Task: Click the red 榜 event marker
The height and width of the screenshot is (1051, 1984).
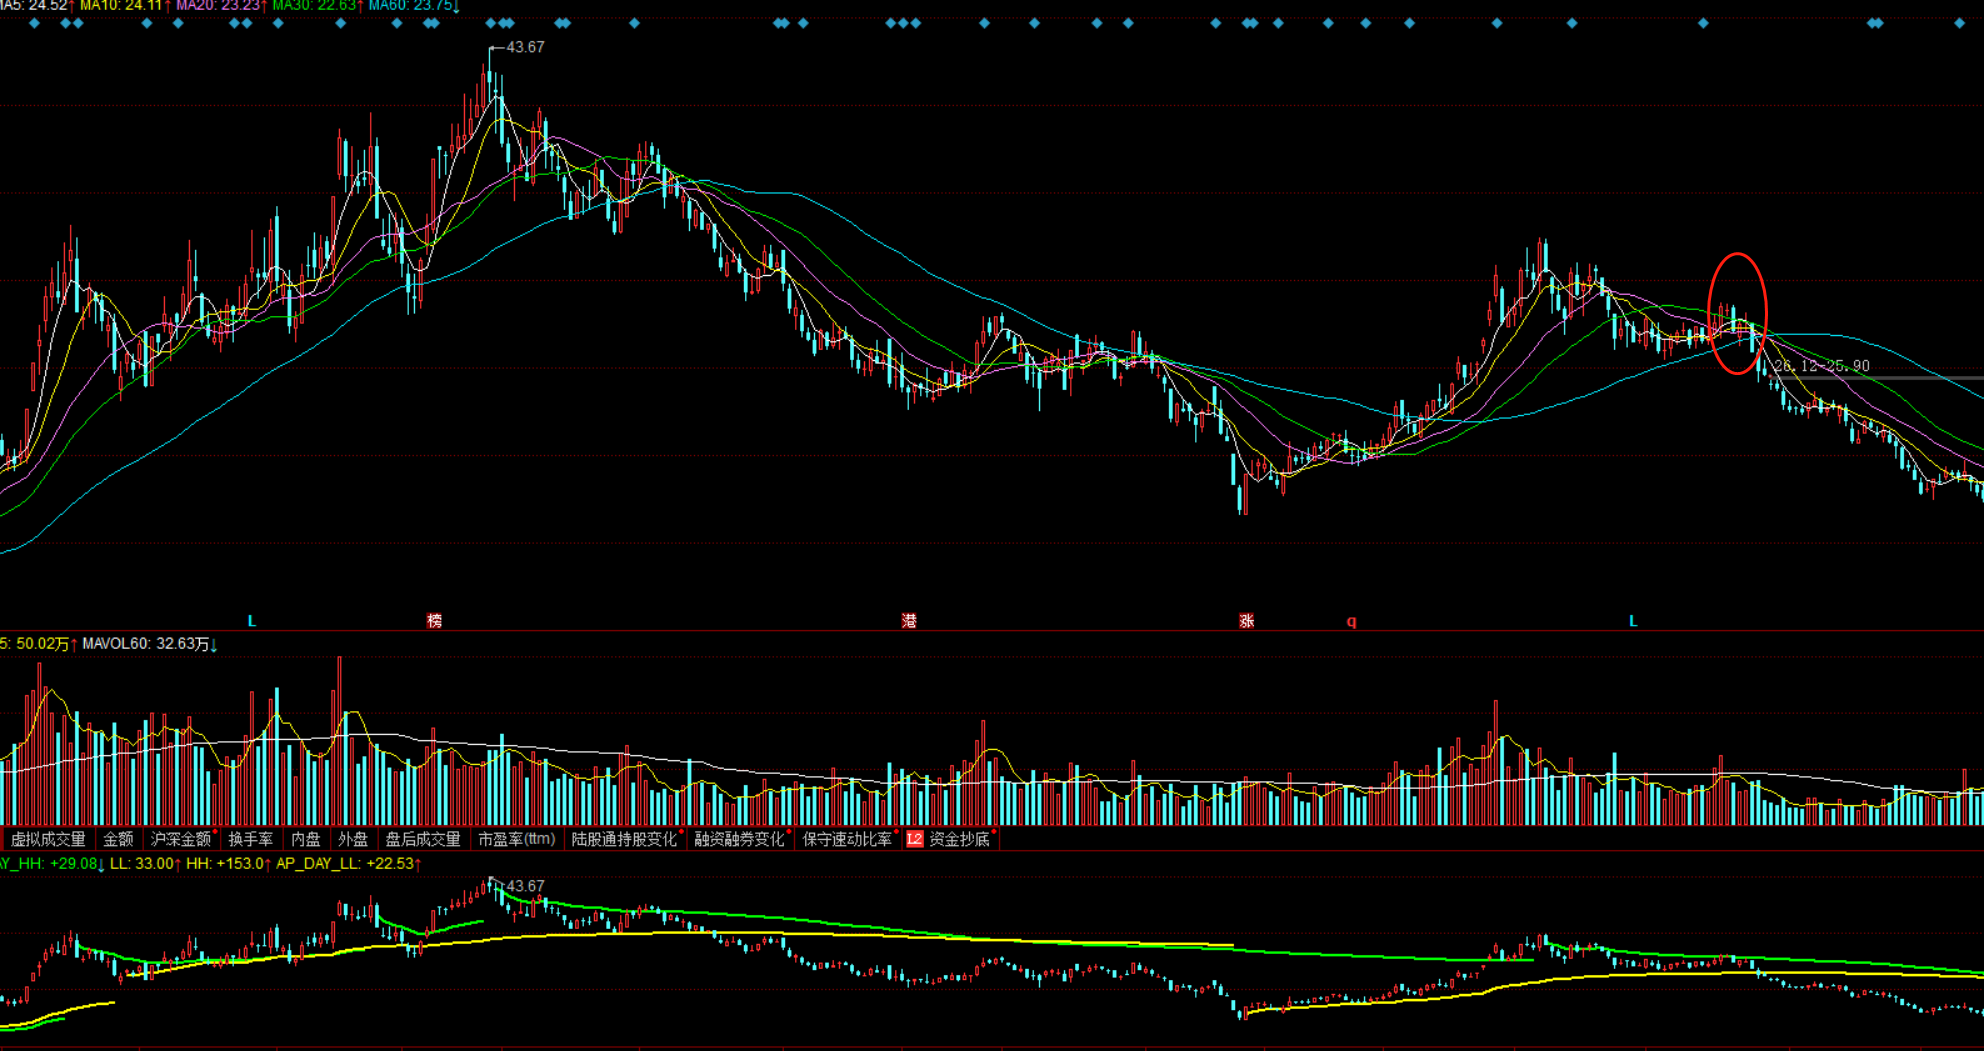Action: 434,621
